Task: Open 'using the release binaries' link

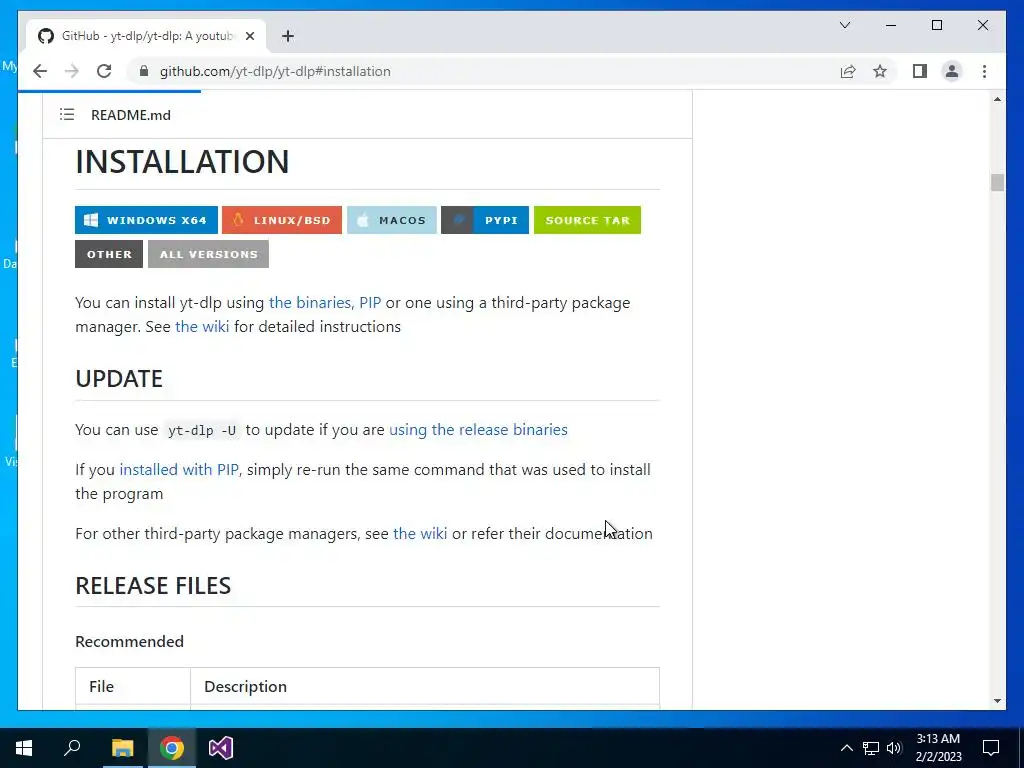Action: click(478, 430)
